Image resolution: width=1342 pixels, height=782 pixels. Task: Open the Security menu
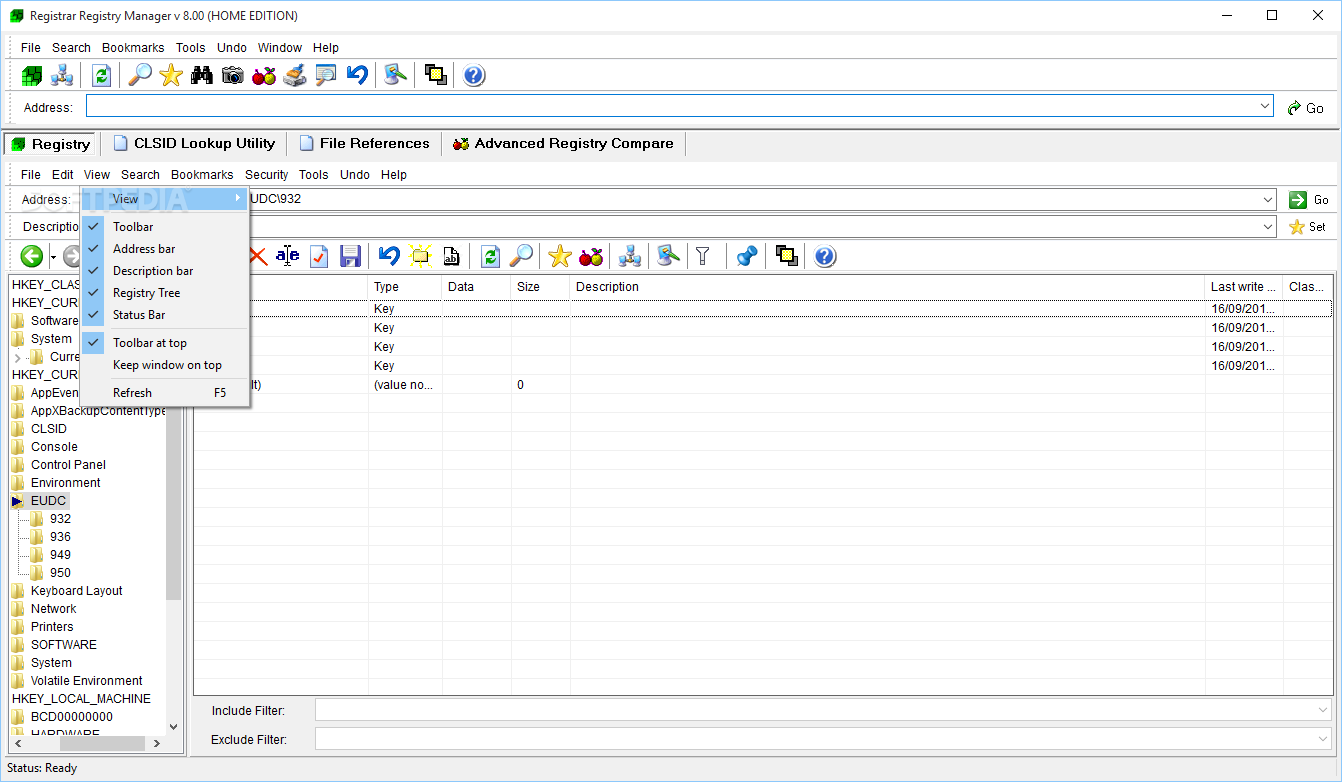[266, 175]
